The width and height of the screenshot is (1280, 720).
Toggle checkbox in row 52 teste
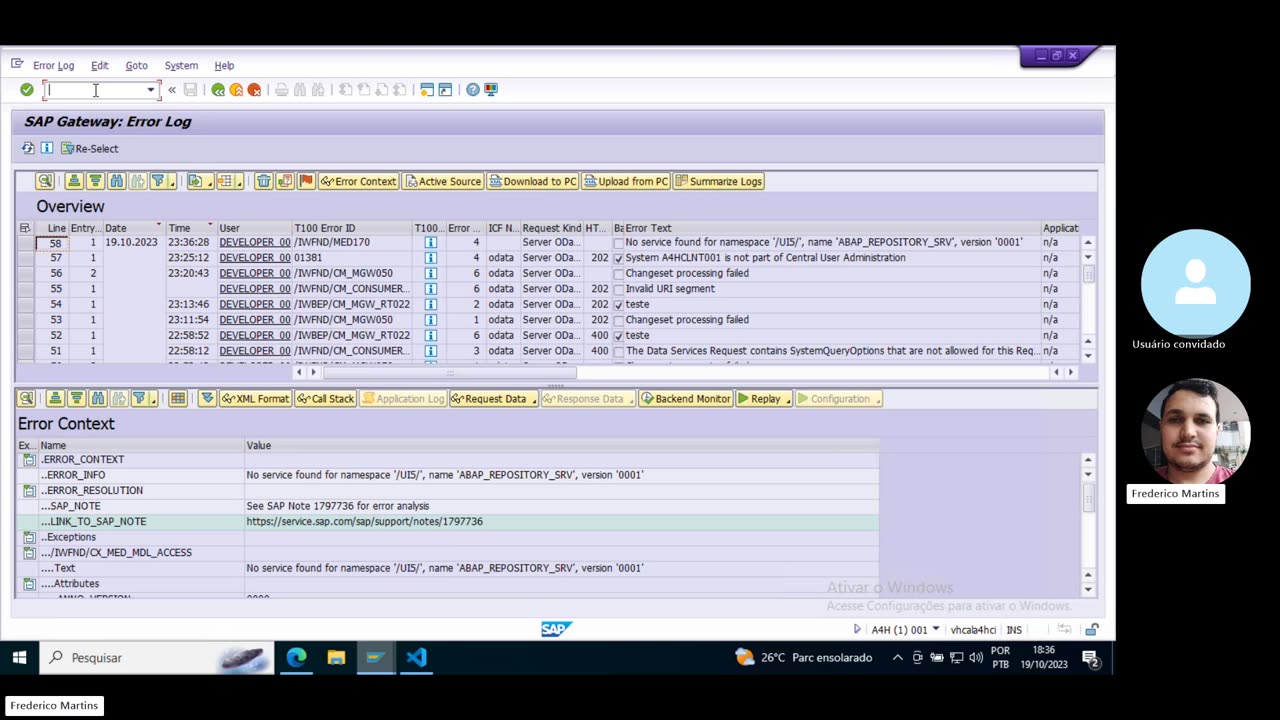pos(619,336)
